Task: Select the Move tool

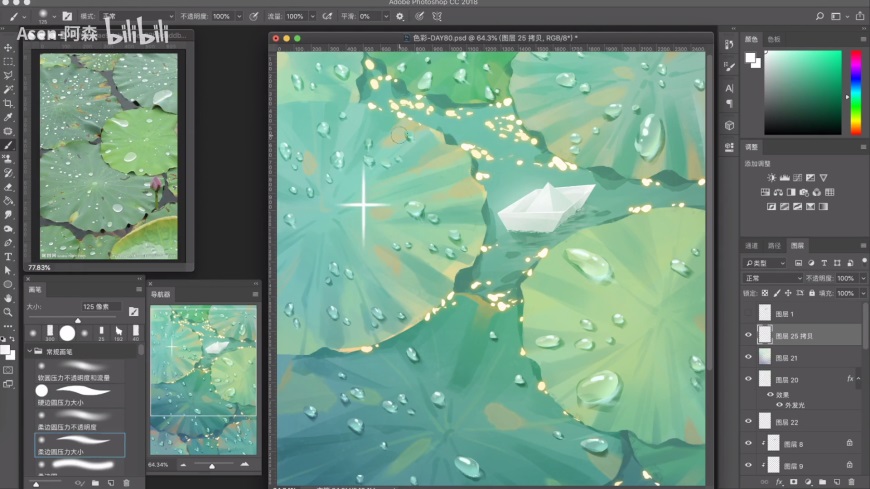Action: pyautogui.click(x=8, y=48)
